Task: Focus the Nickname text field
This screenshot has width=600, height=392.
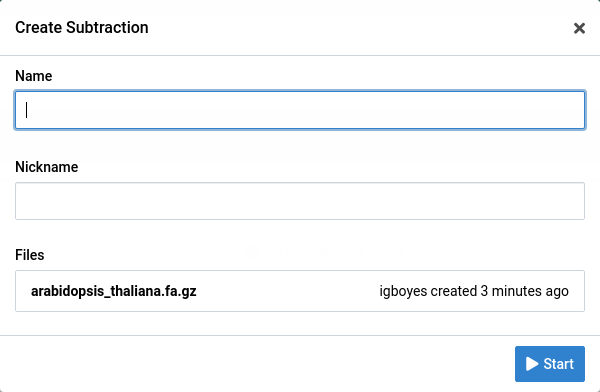Action: 300,201
